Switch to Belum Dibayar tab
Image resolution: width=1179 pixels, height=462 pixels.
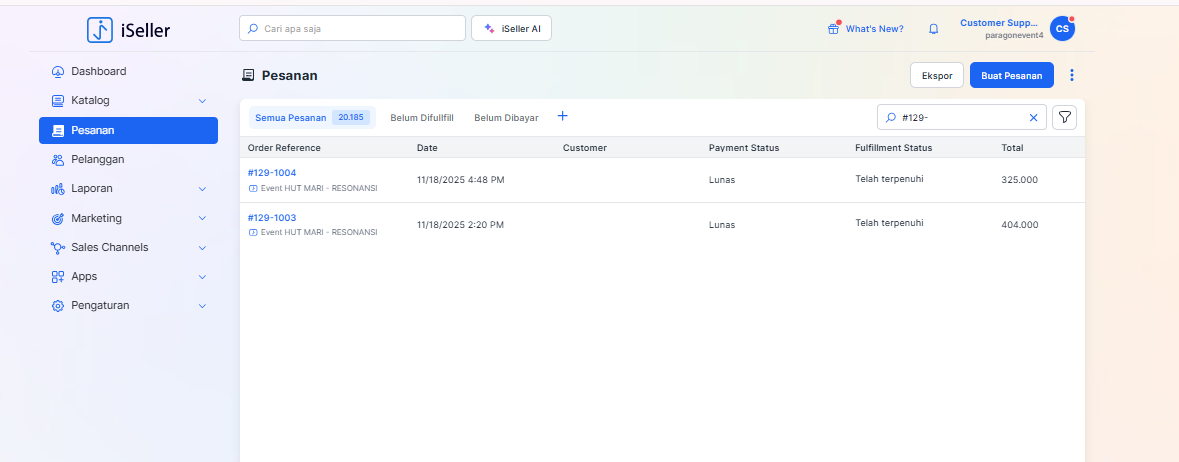506,118
